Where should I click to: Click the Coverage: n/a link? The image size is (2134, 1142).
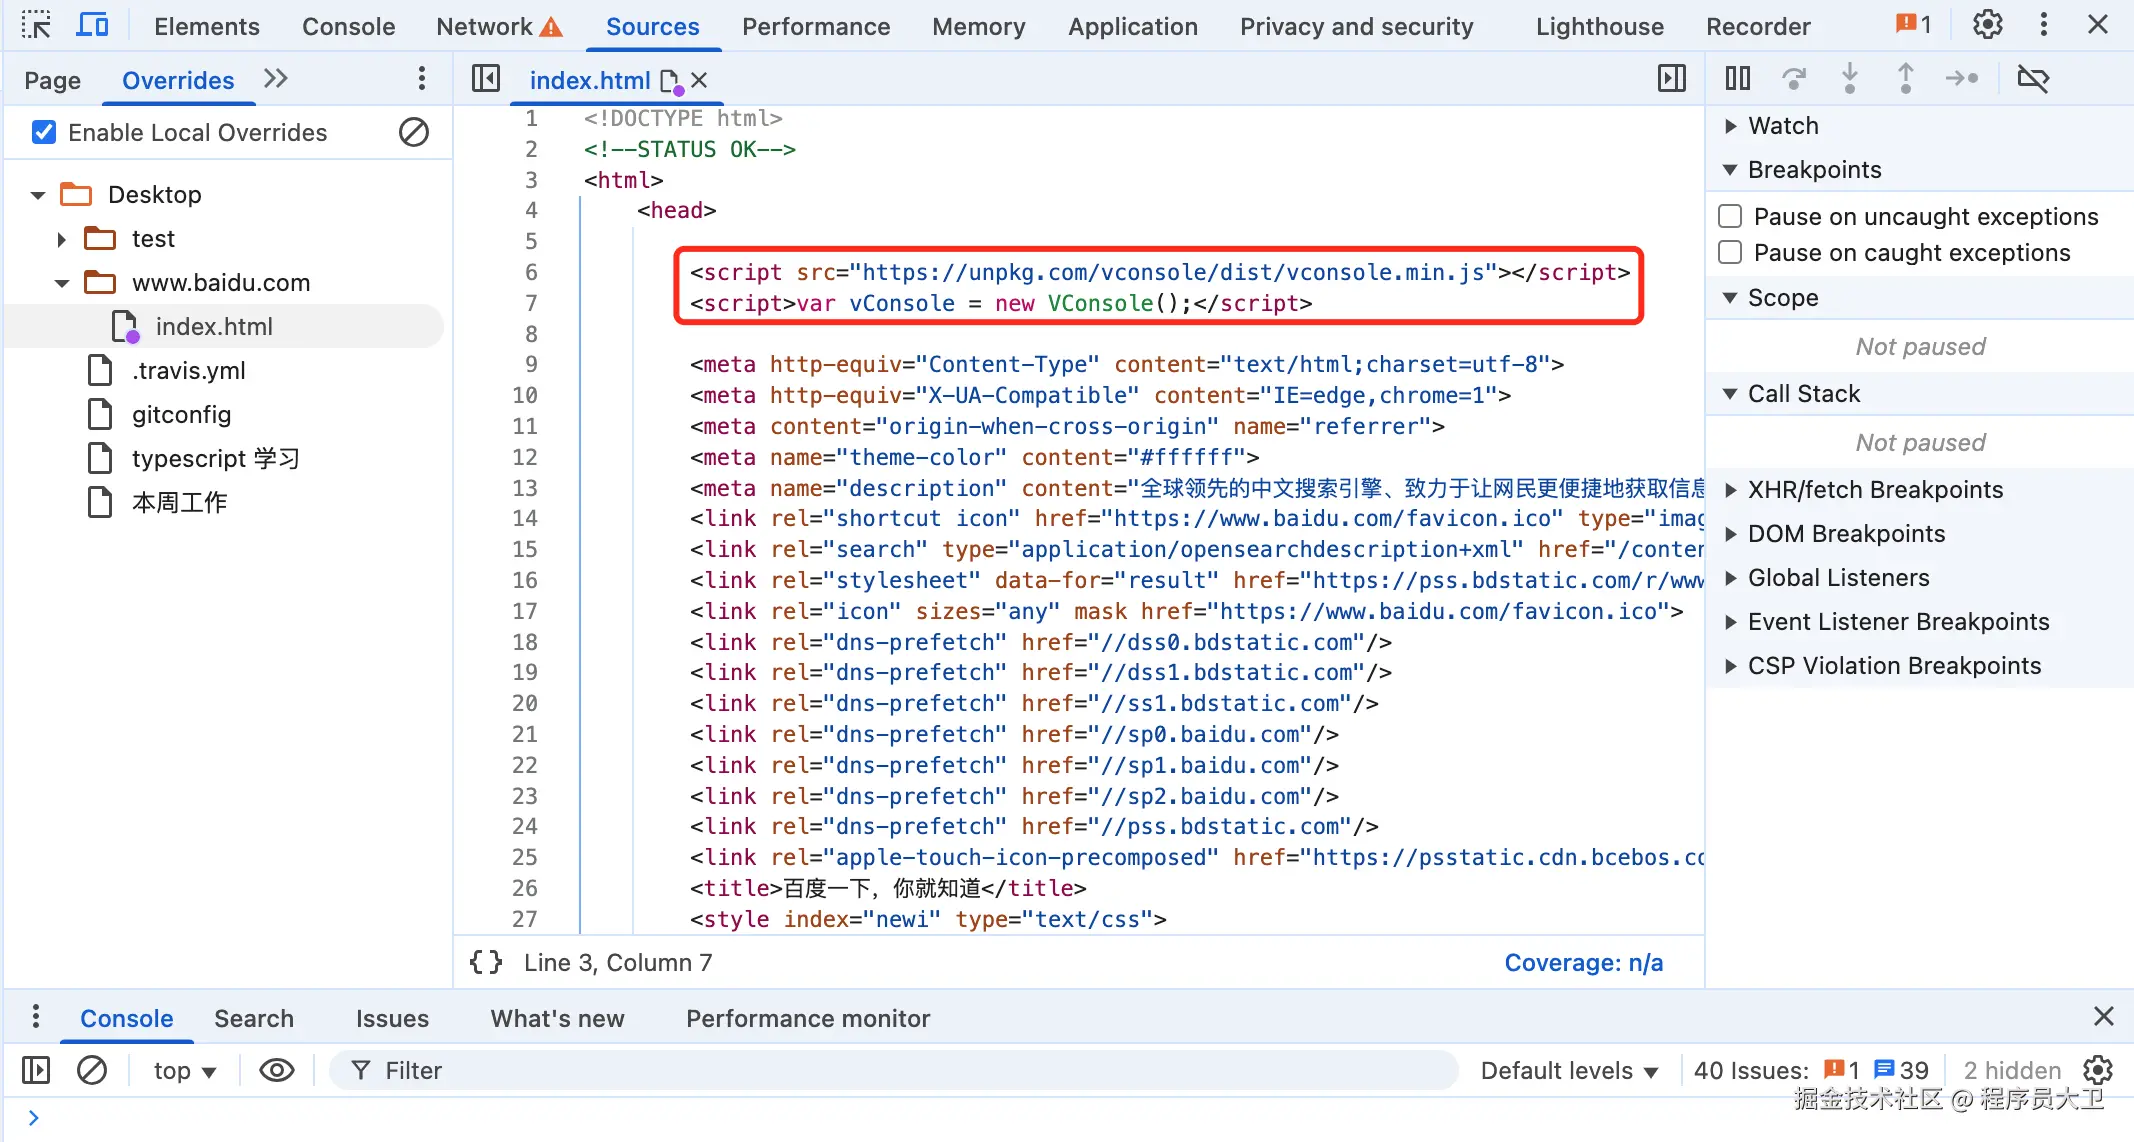pyautogui.click(x=1583, y=962)
